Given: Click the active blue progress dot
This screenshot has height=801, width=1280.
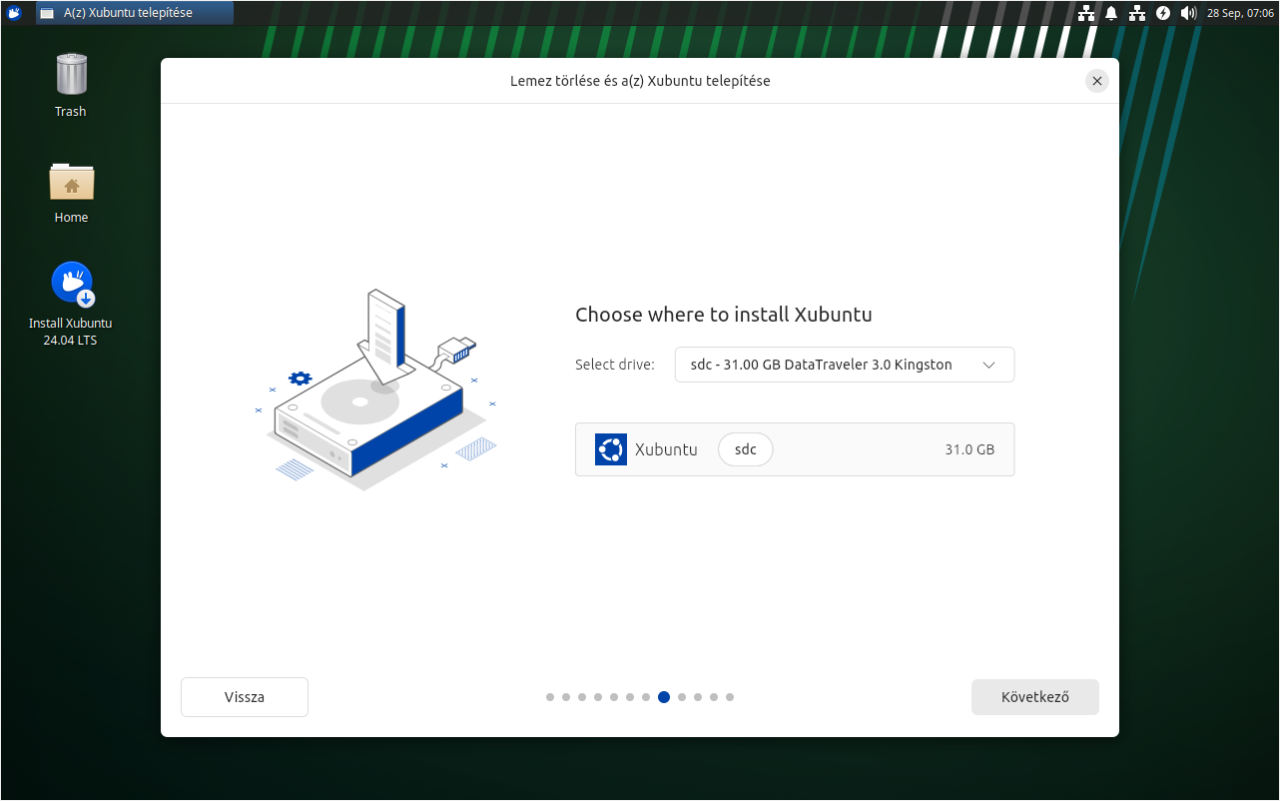Looking at the screenshot, I should [x=664, y=697].
